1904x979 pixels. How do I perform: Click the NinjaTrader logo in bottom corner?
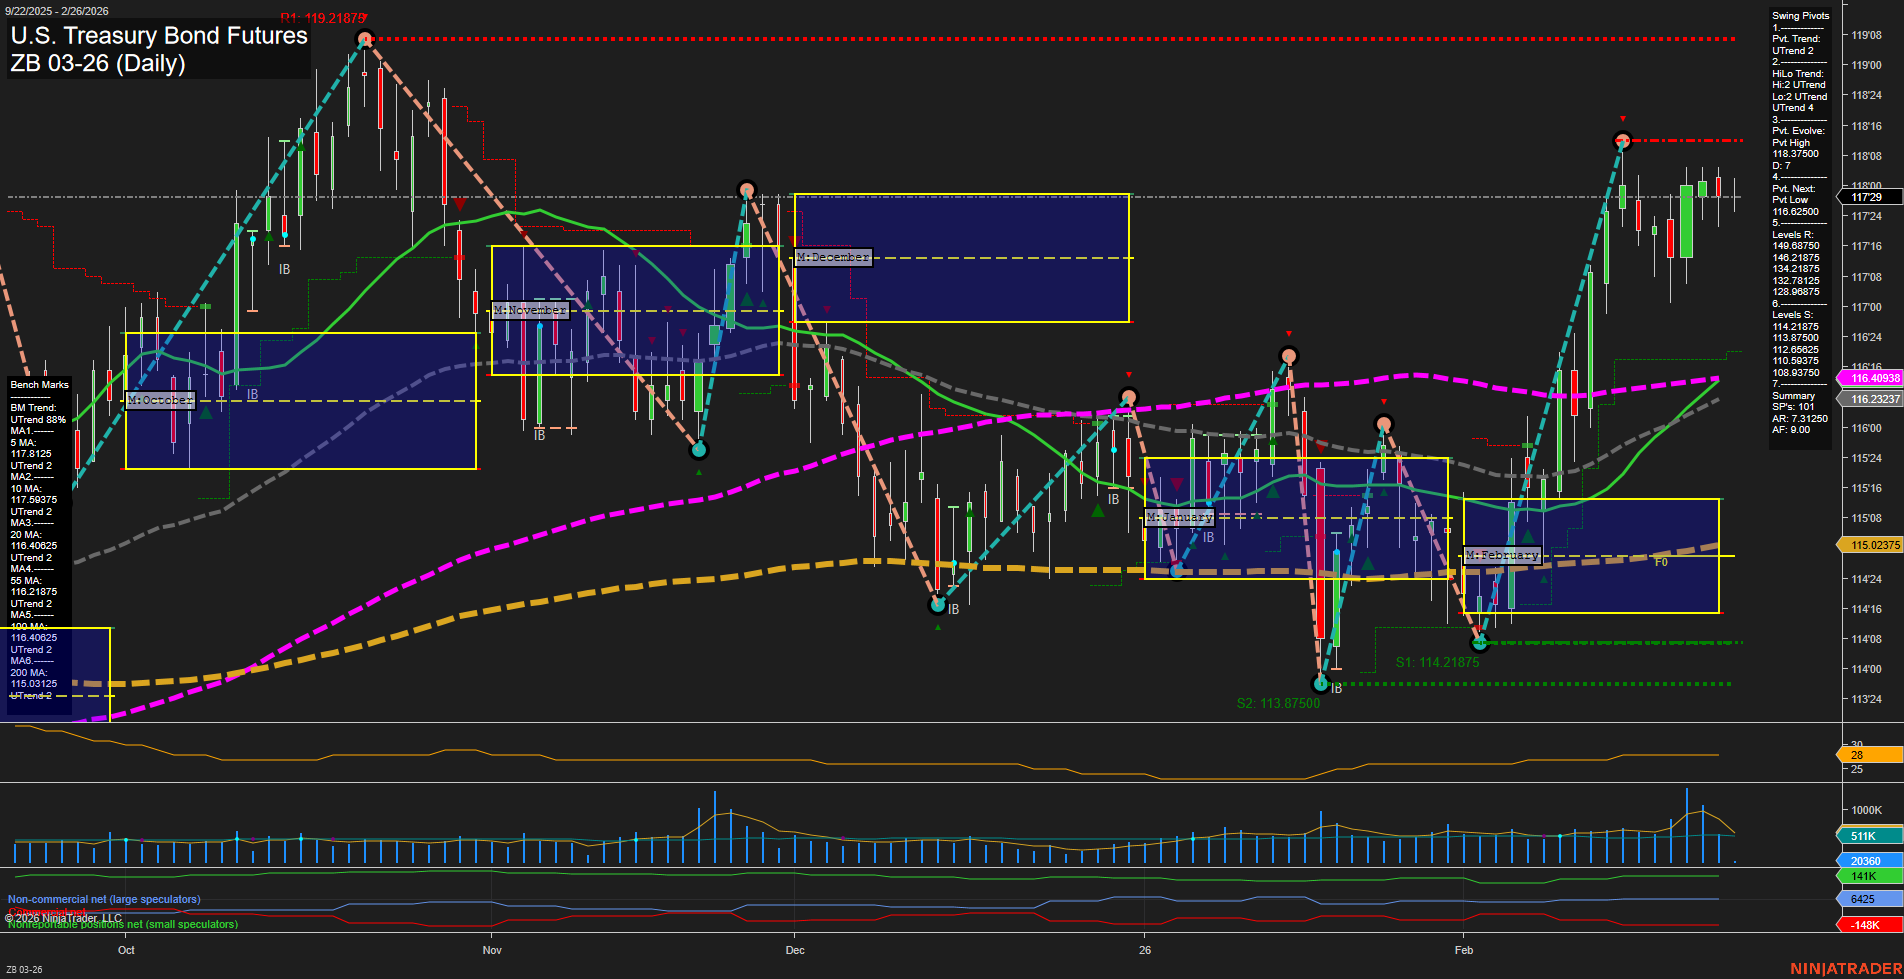click(1845, 968)
